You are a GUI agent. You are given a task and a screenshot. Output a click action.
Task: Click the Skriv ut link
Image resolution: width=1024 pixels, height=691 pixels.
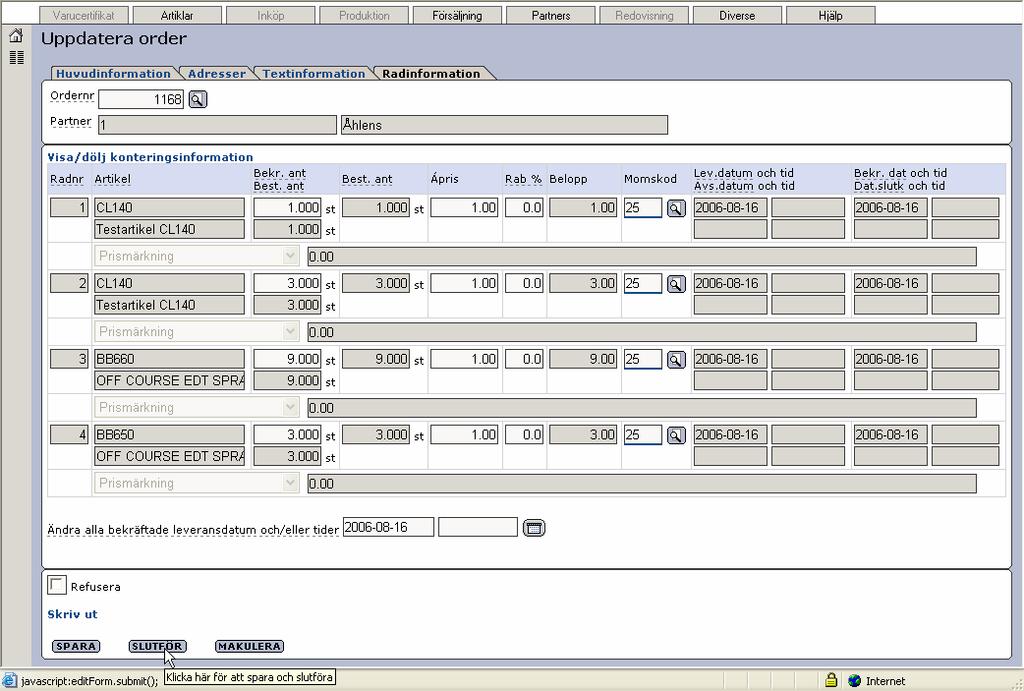72,614
